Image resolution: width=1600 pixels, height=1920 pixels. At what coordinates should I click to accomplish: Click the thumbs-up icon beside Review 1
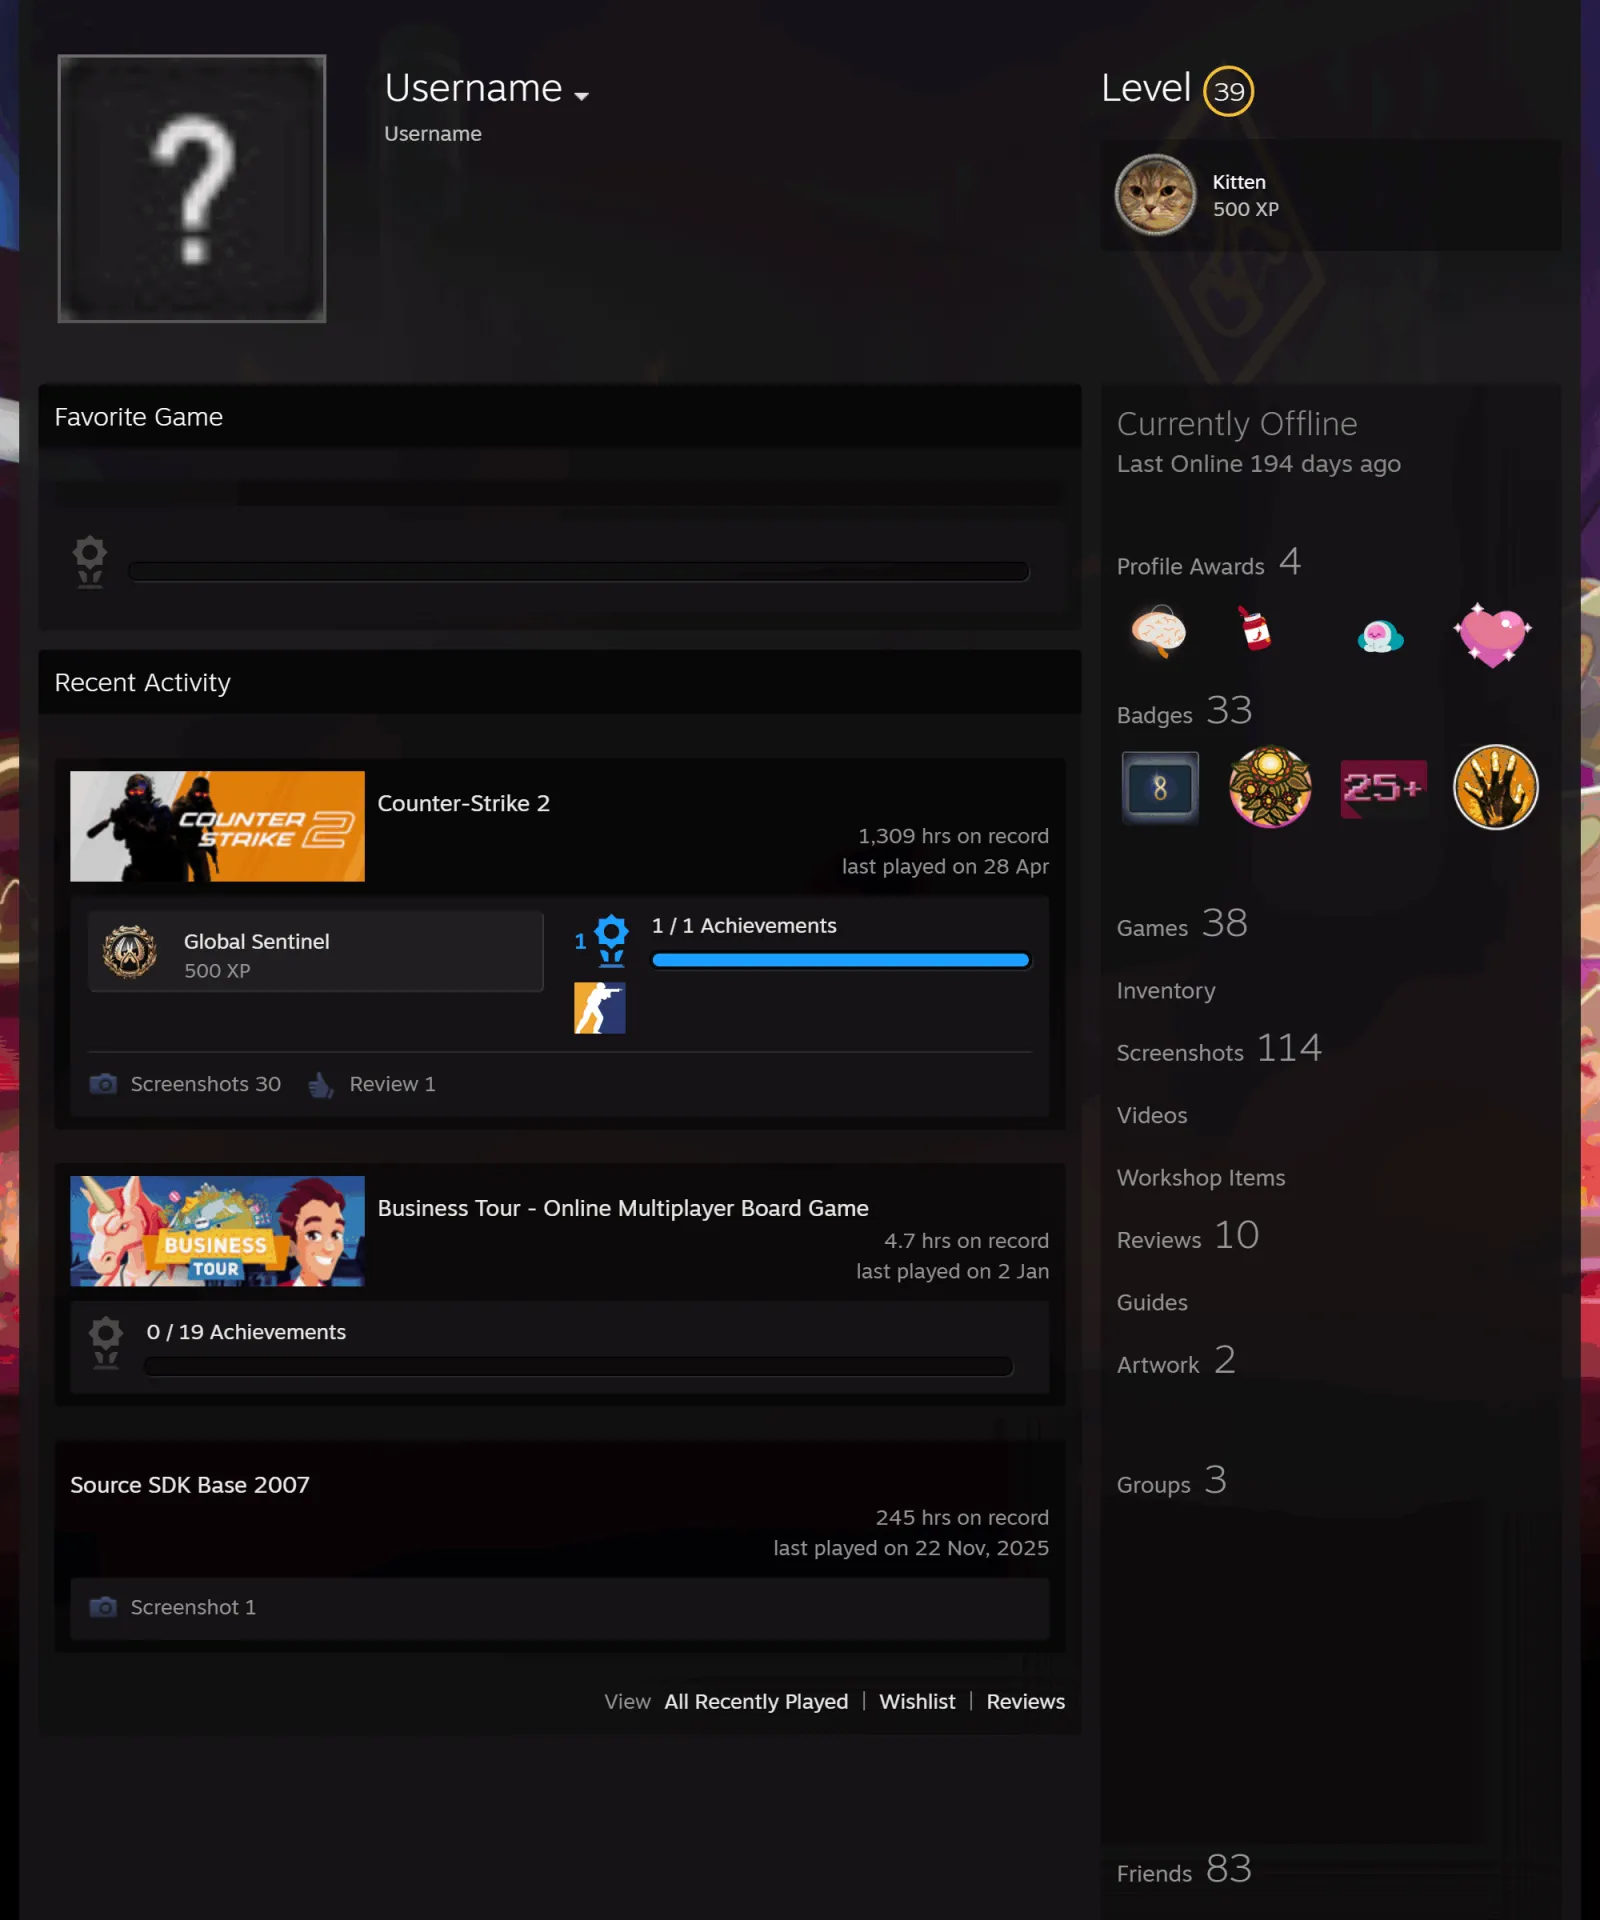coord(320,1084)
